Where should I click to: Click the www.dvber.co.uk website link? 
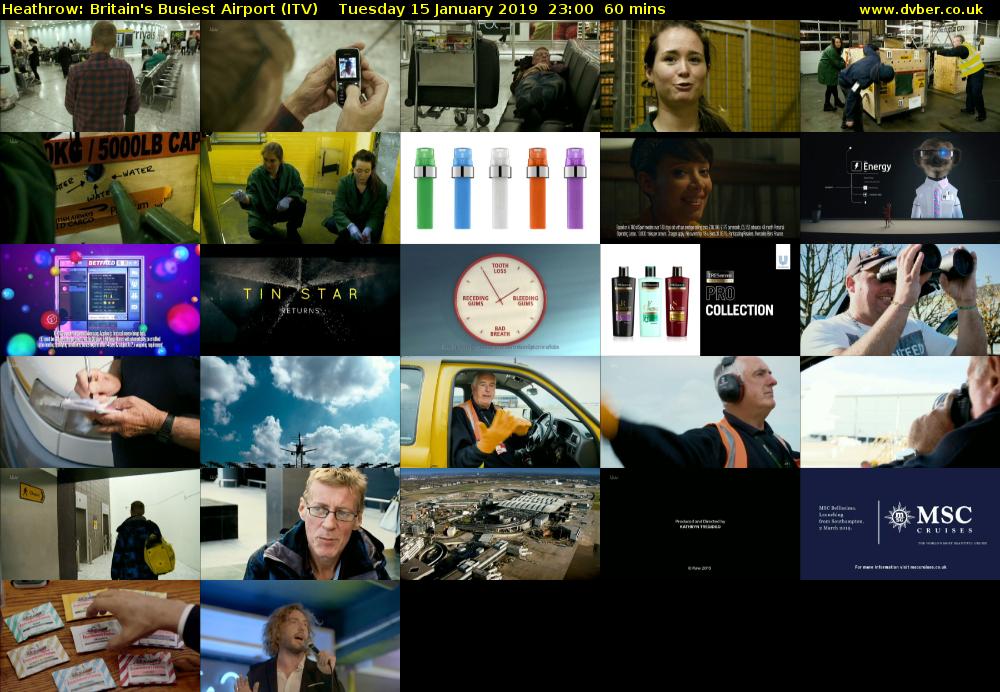coord(920,9)
